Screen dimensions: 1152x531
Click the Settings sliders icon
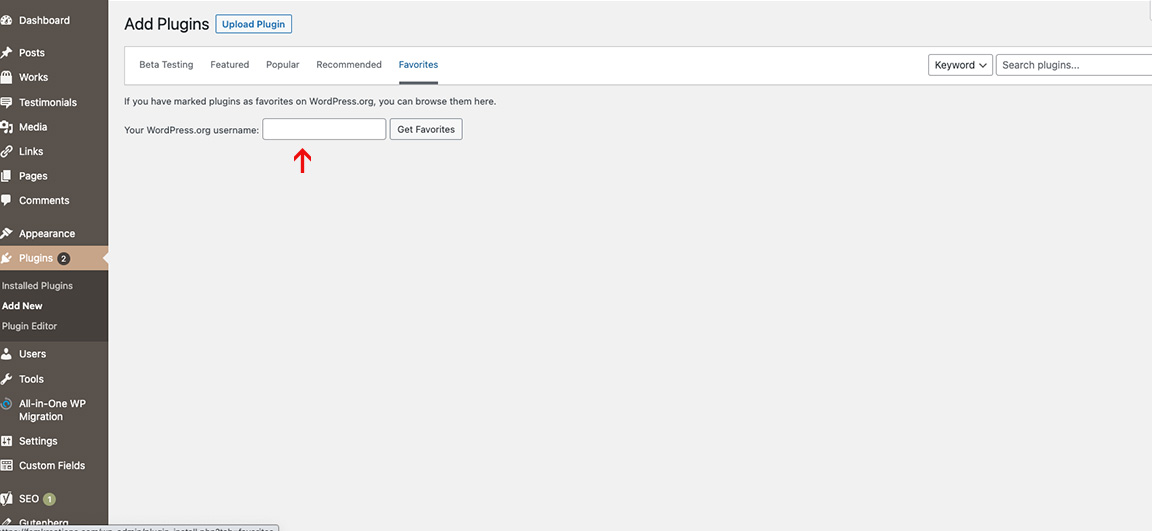click(6, 441)
